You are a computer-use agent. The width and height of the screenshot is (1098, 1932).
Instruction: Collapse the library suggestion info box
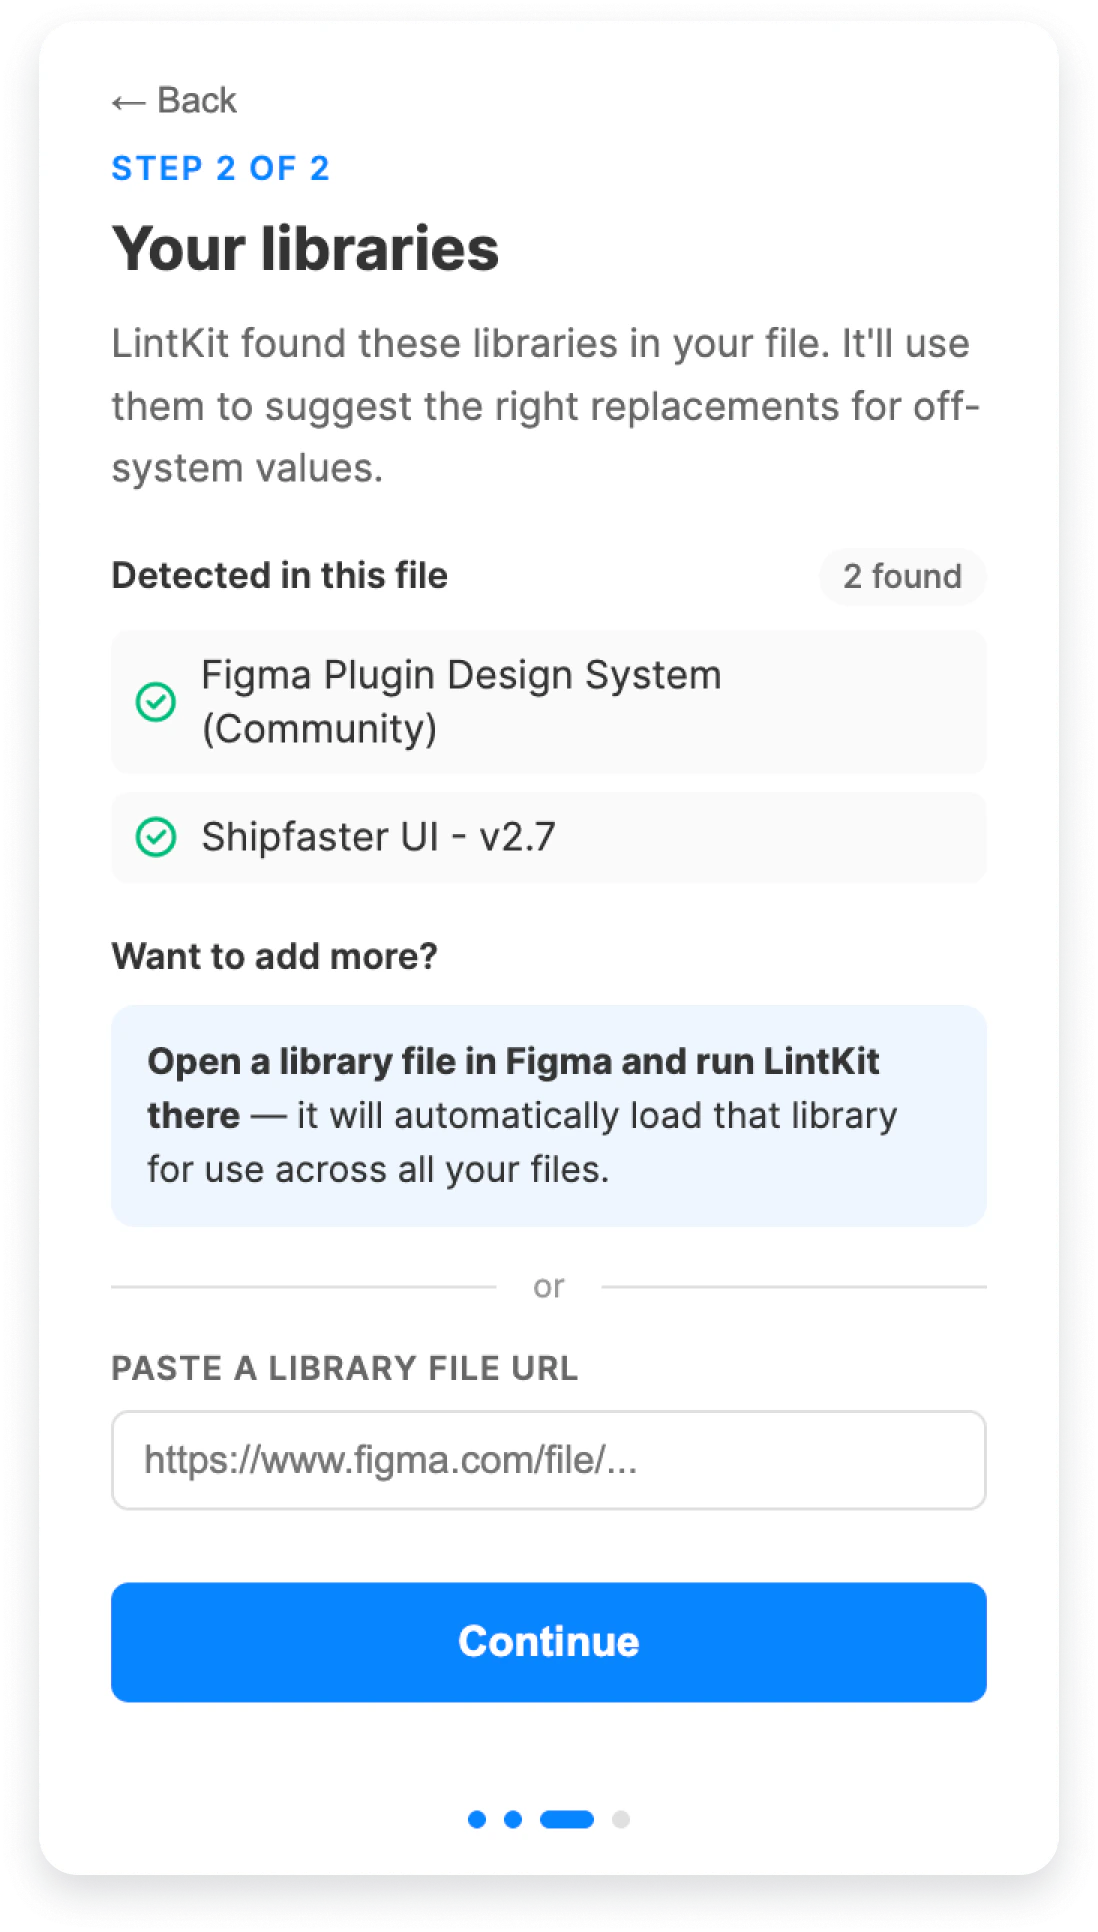point(548,1114)
